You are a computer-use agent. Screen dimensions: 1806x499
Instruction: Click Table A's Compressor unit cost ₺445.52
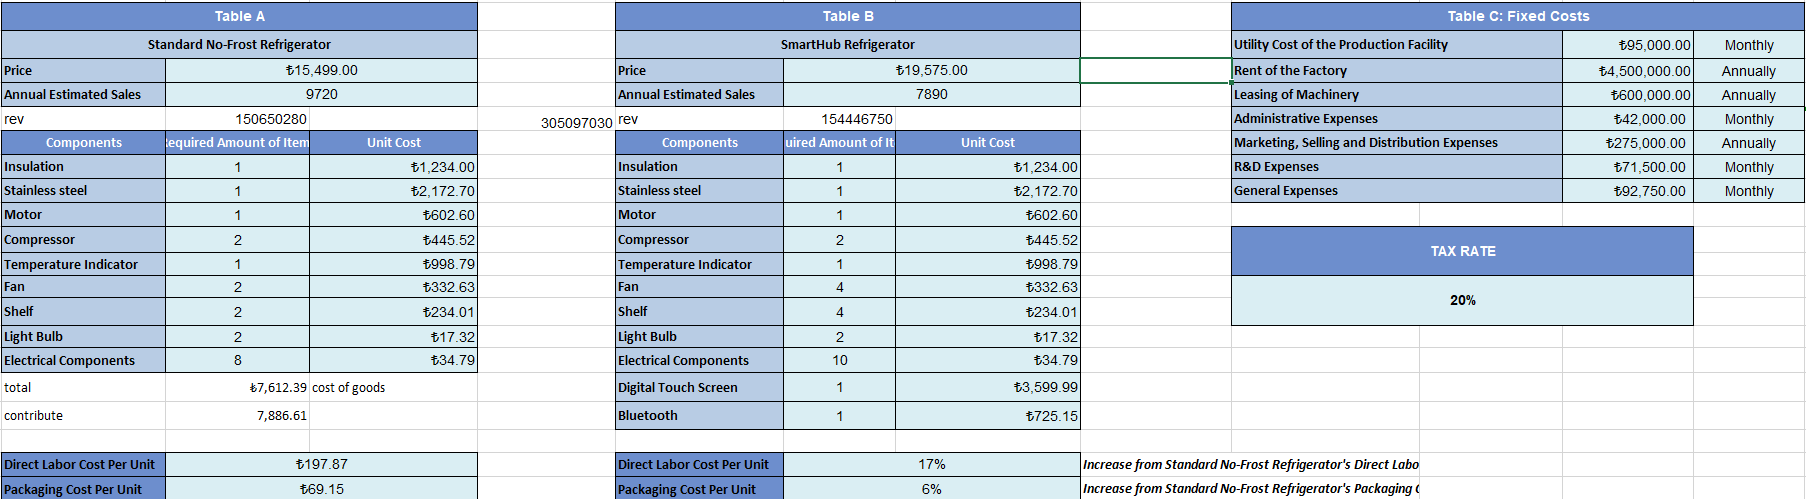393,240
